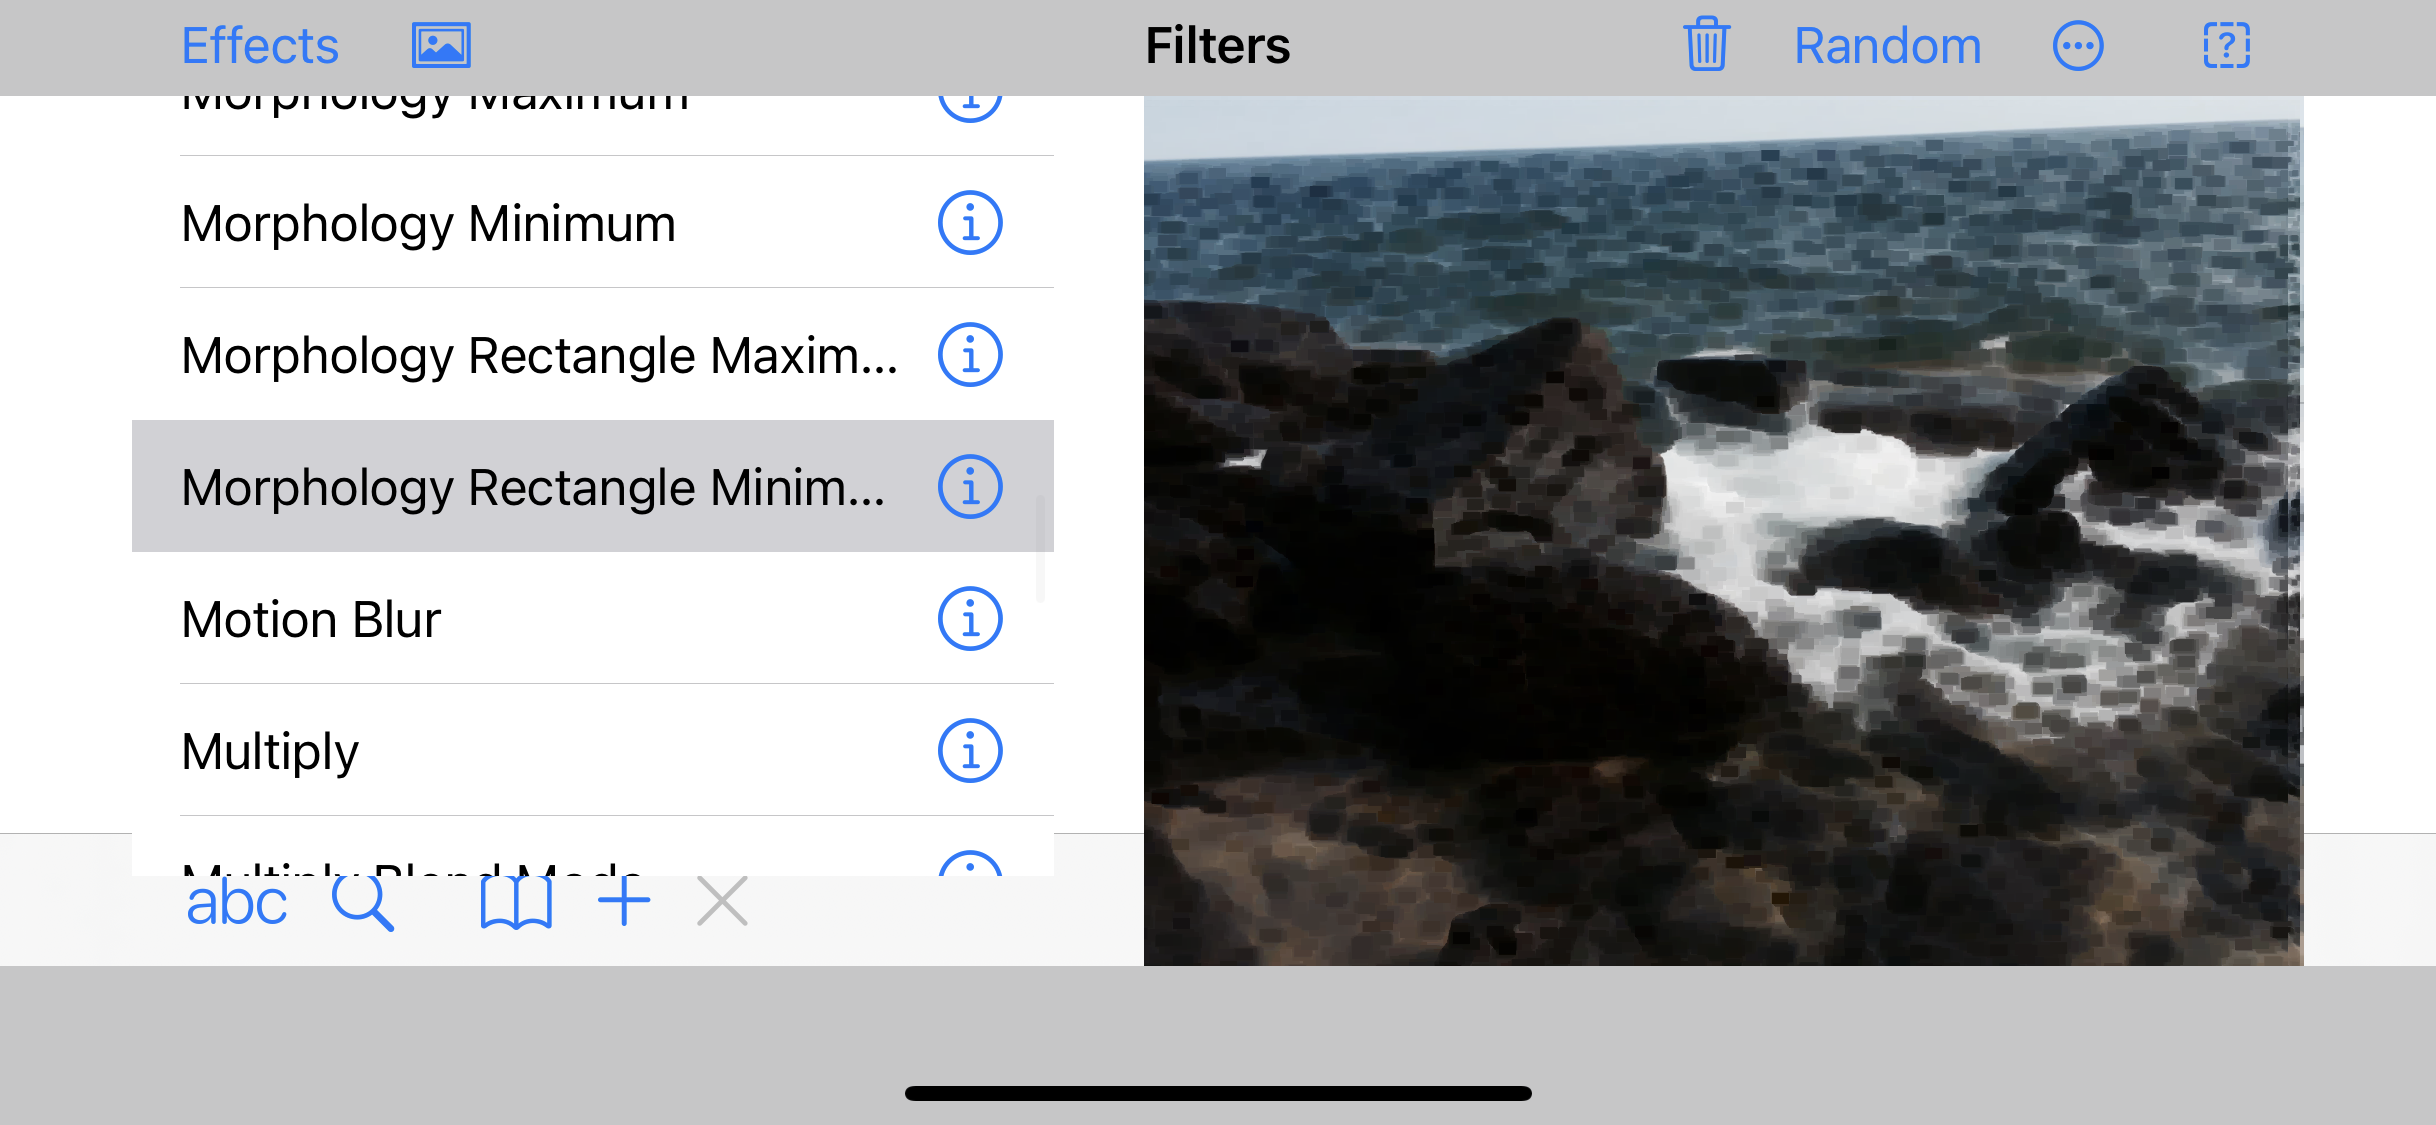Toggle abc alphabetical sorting
The image size is (2436, 1125).
pos(236,903)
